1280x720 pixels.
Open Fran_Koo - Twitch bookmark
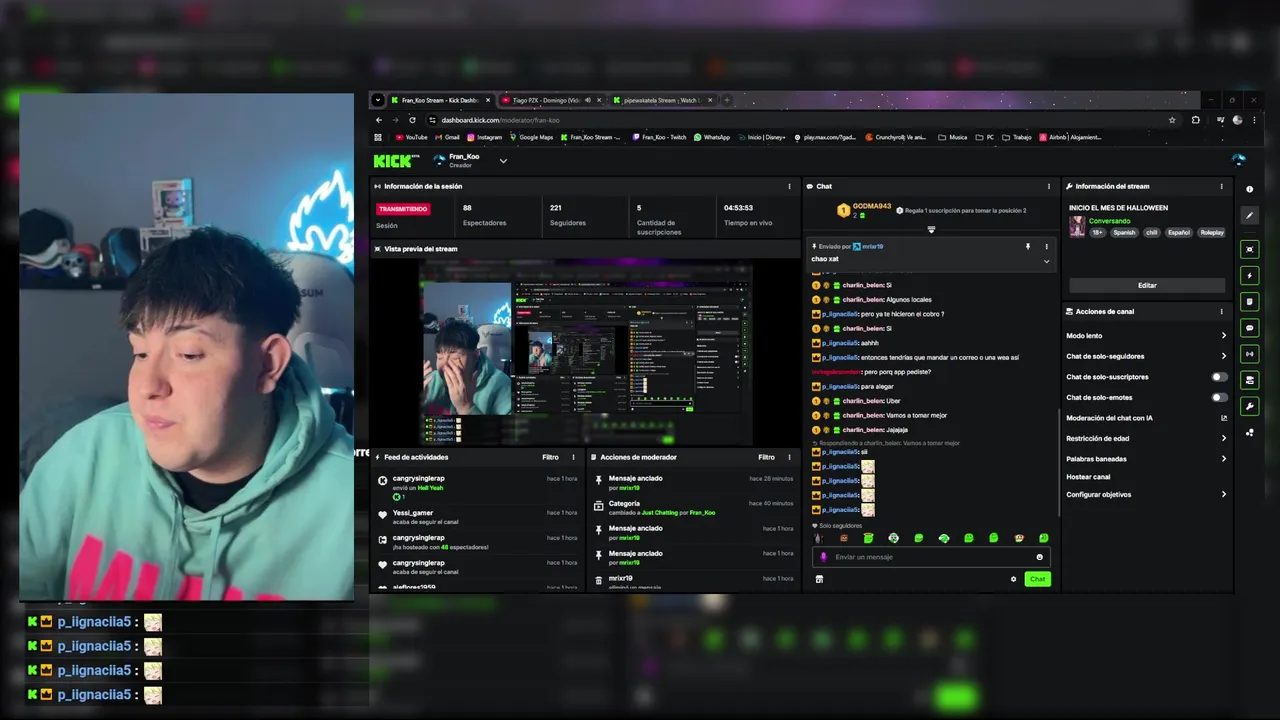pyautogui.click(x=659, y=137)
